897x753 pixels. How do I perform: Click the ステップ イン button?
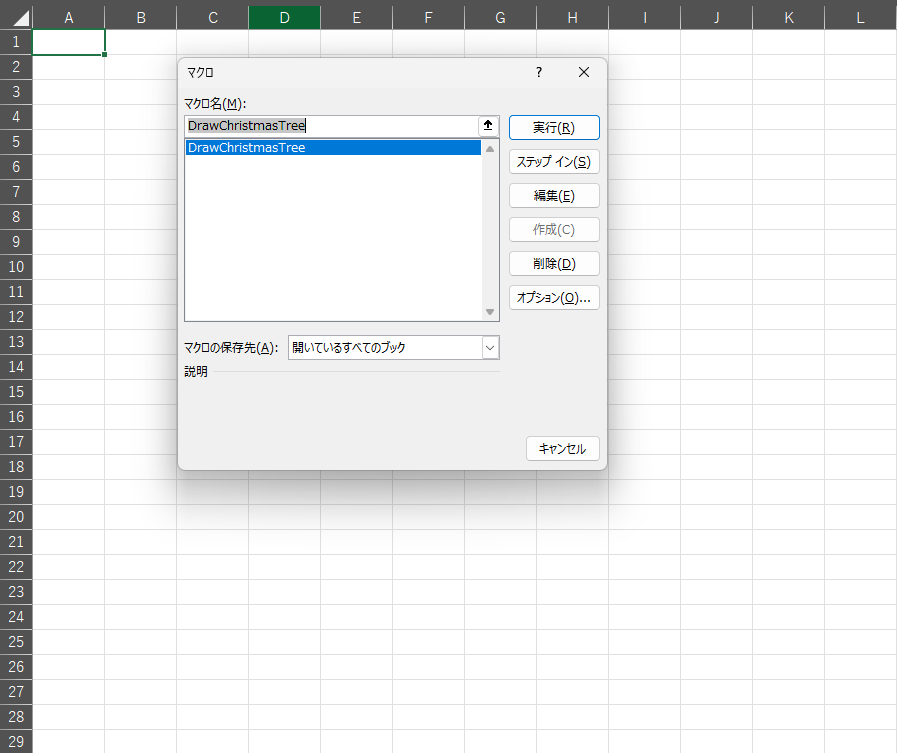(554, 161)
